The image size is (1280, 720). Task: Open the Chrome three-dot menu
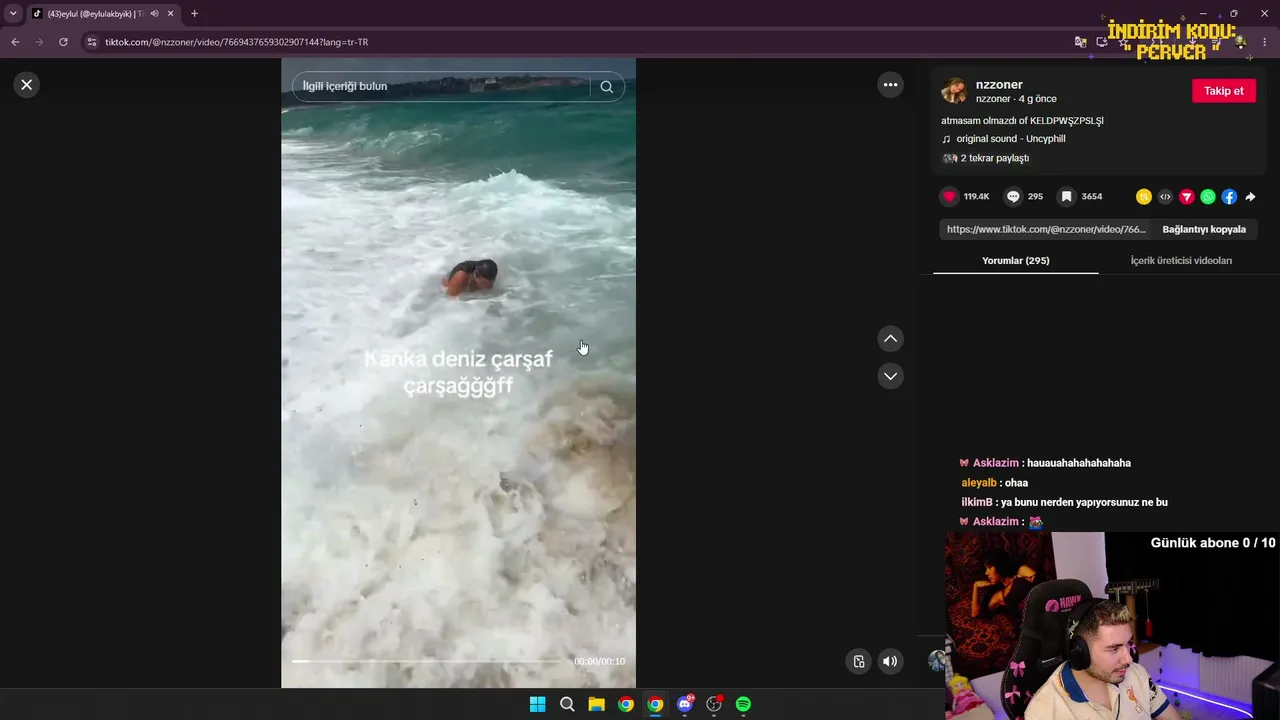[x=1265, y=42]
